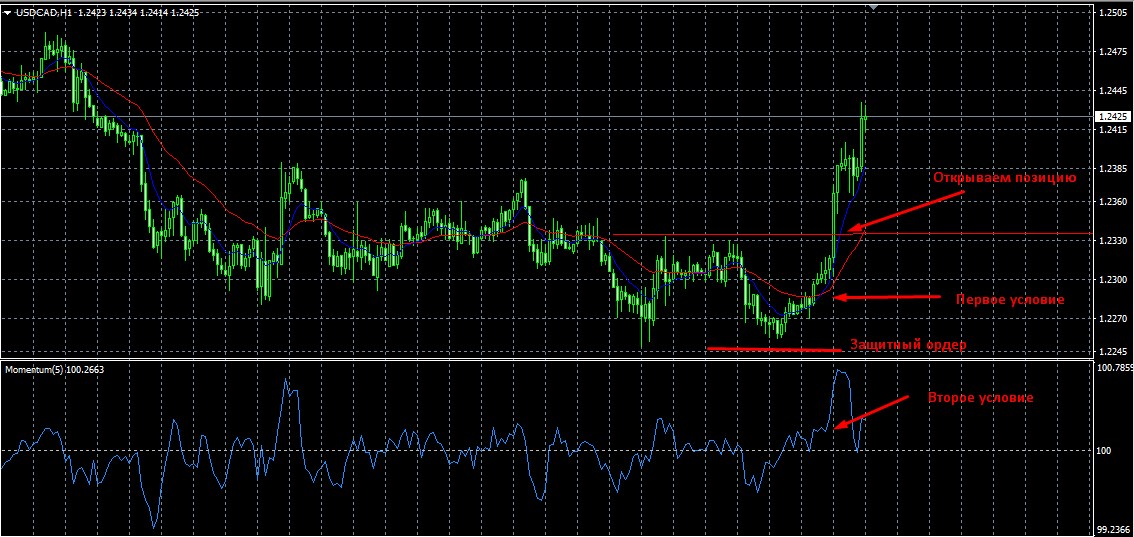Click the 1.2245 price on the scale

(x=1112, y=351)
